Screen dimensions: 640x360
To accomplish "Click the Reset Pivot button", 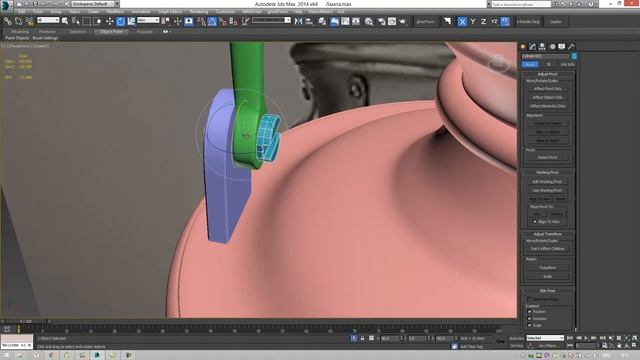I will 547,157.
